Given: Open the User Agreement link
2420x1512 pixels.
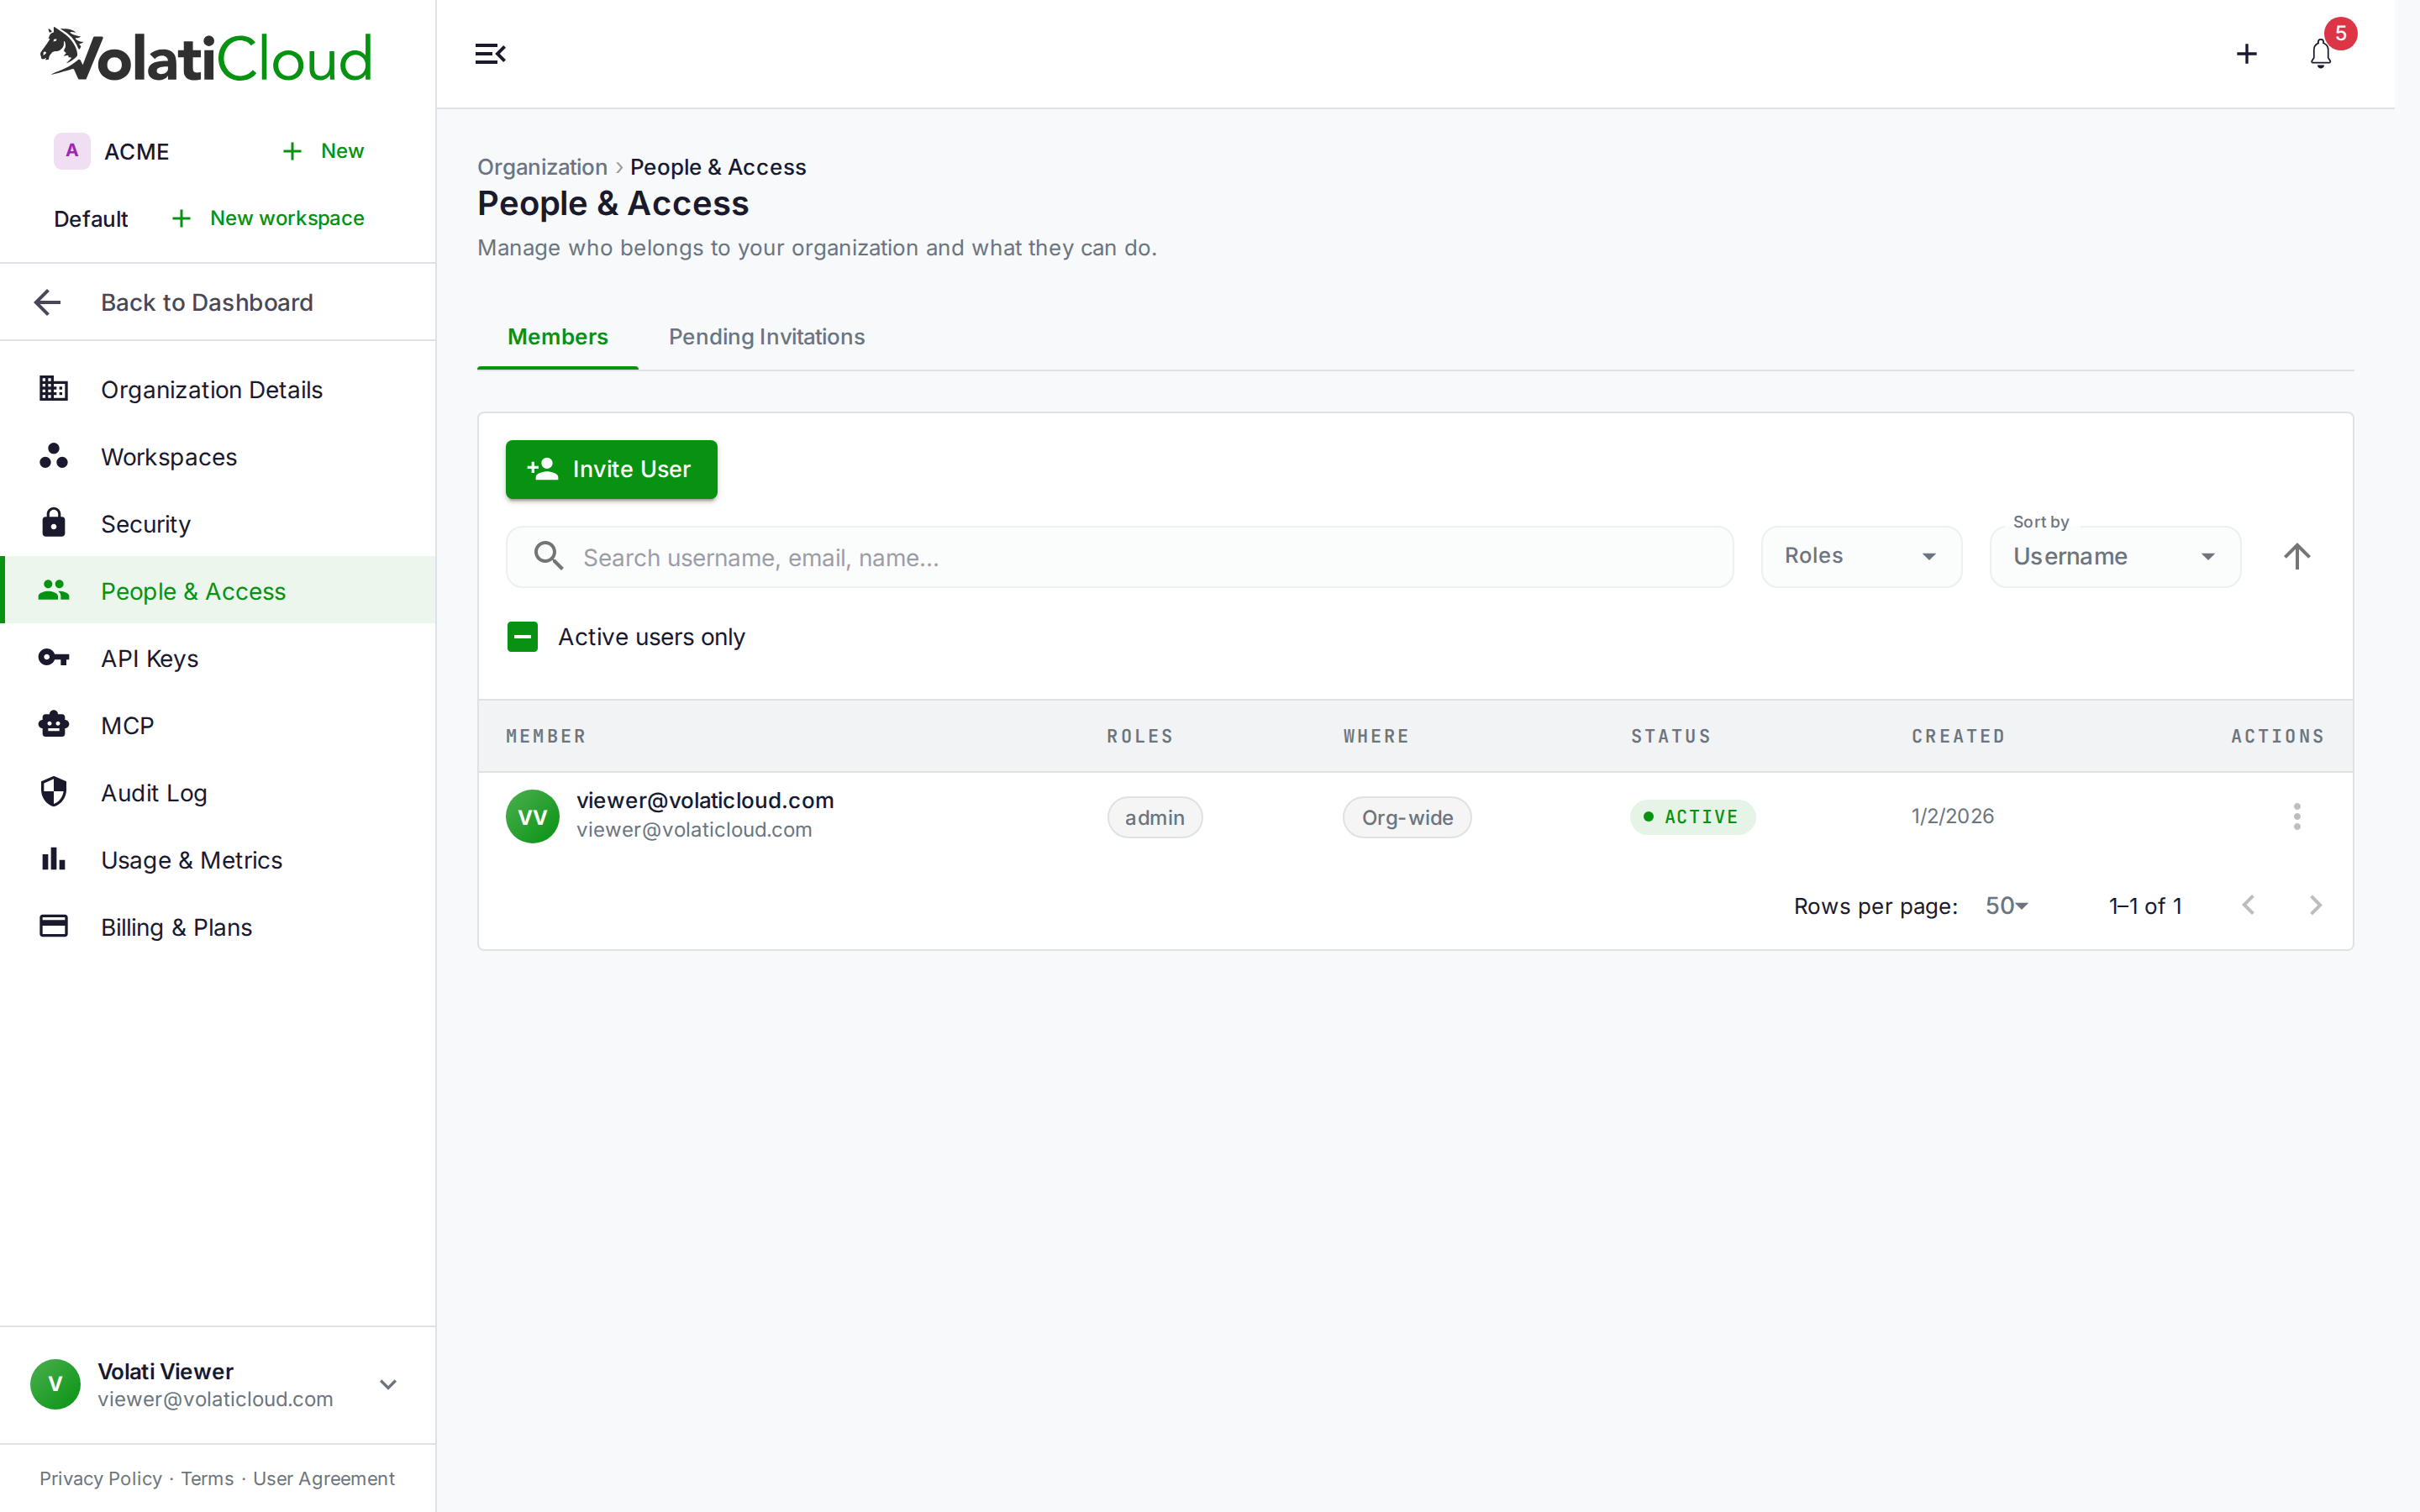Looking at the screenshot, I should pos(324,1478).
